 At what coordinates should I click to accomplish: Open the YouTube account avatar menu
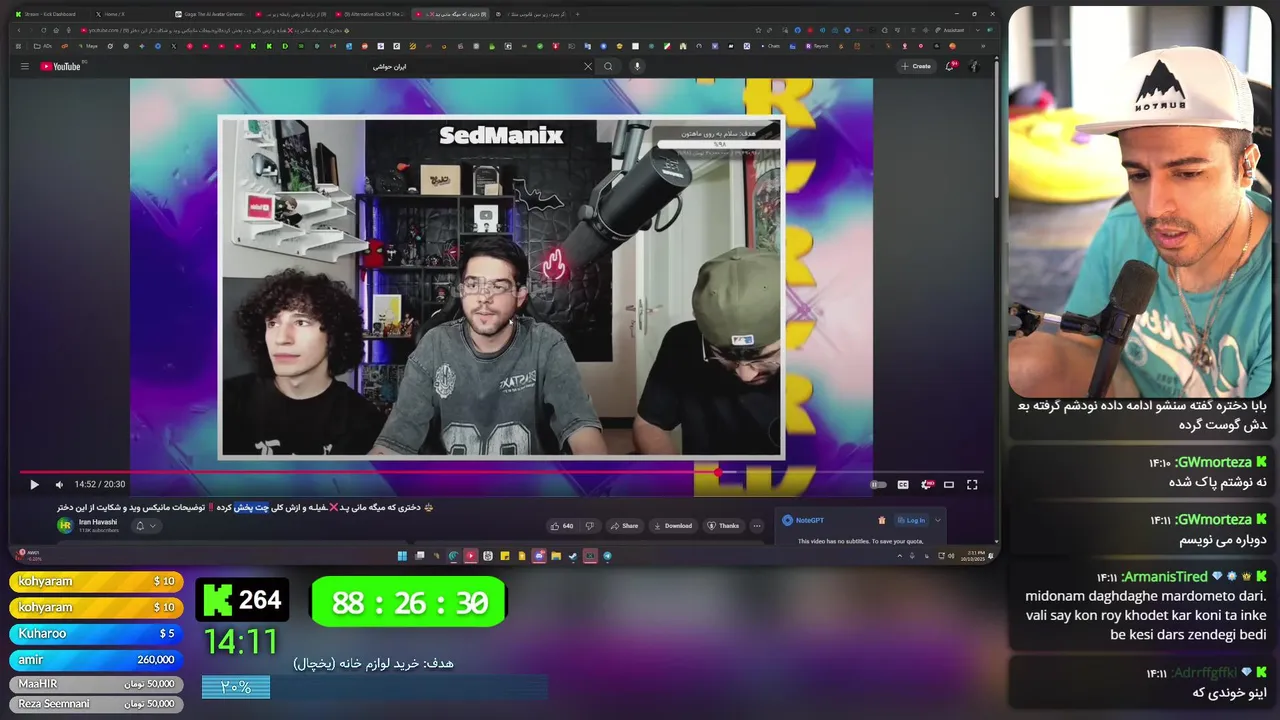[x=973, y=66]
